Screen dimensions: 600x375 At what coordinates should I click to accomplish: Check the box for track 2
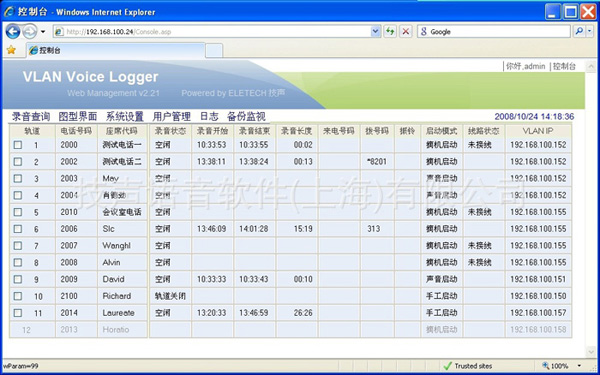click(18, 161)
